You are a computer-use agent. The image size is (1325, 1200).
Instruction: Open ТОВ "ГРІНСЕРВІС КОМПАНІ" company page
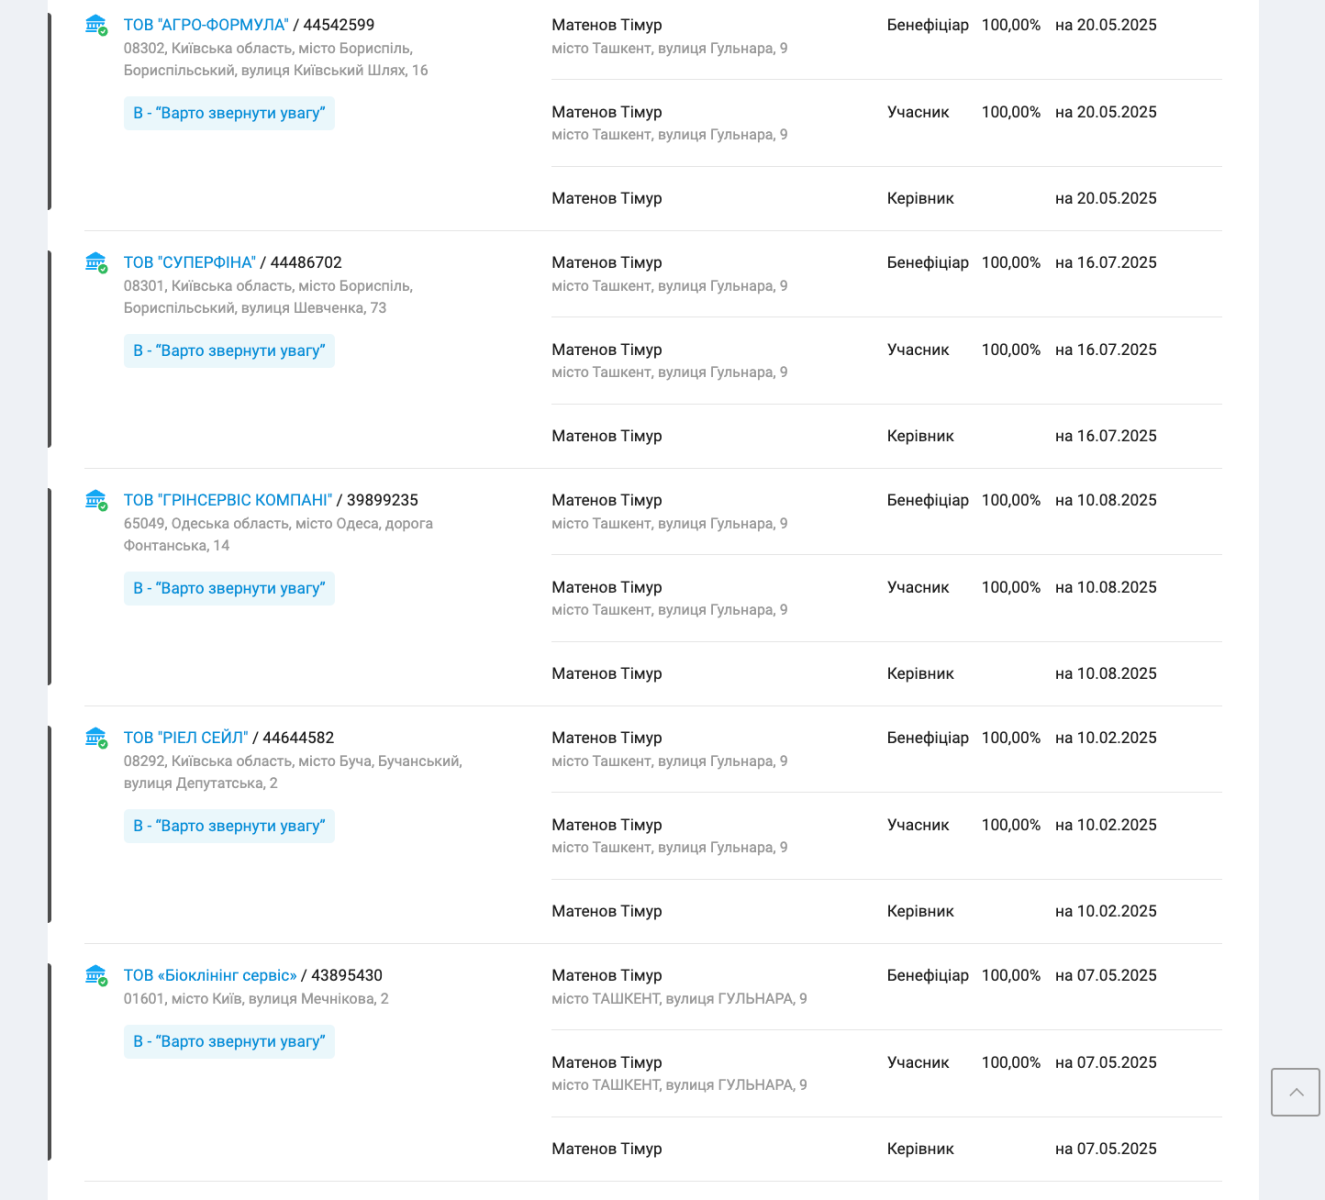click(228, 500)
